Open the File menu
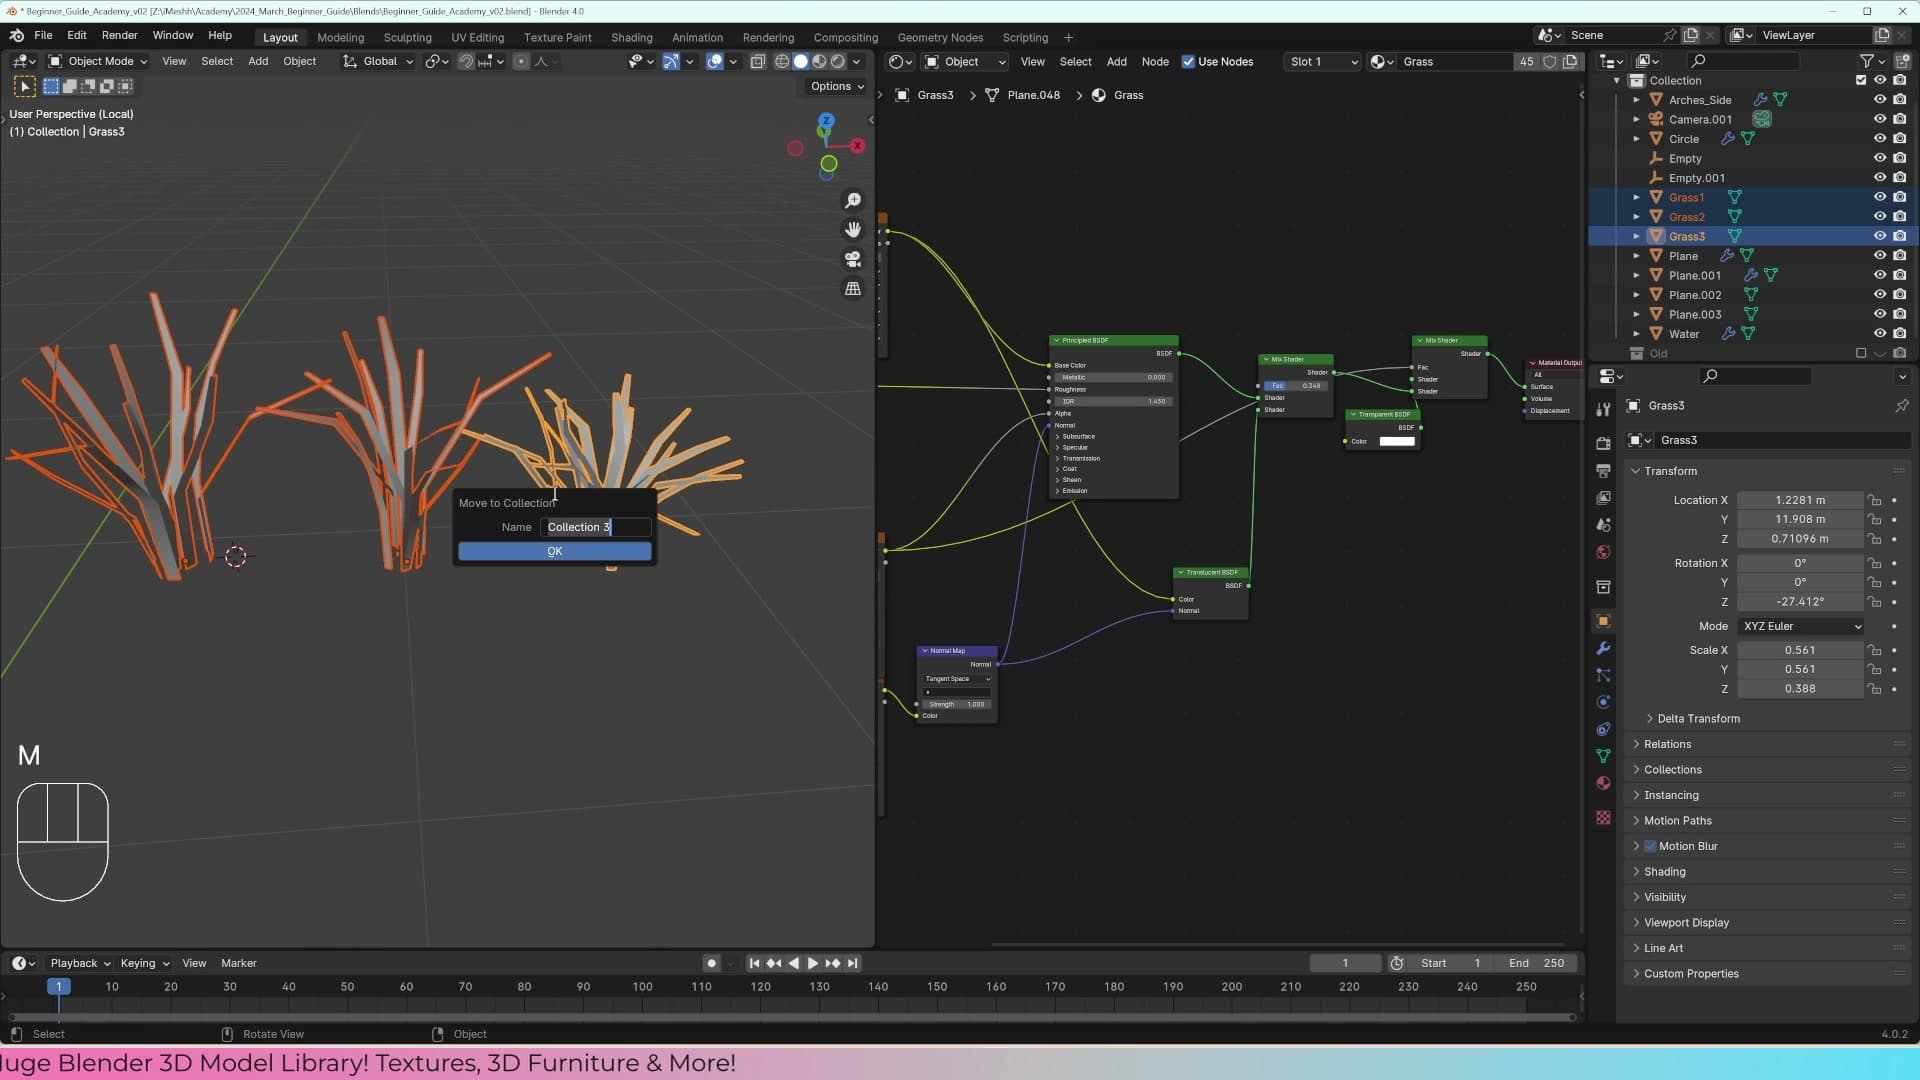 click(43, 35)
